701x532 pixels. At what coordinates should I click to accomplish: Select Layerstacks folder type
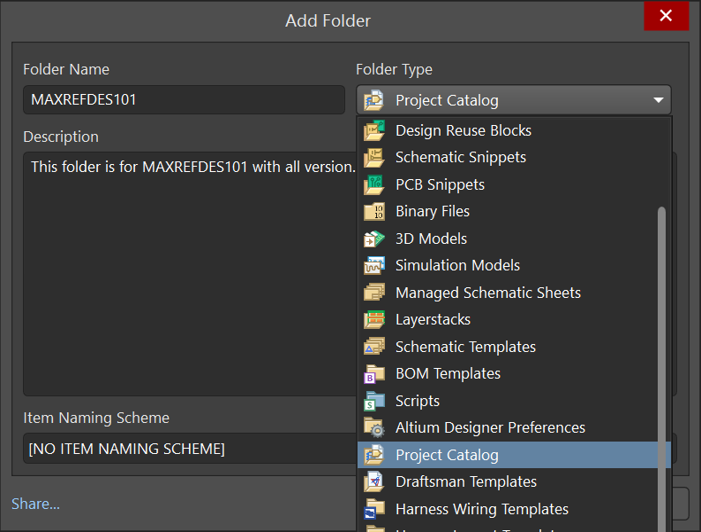coord(508,320)
